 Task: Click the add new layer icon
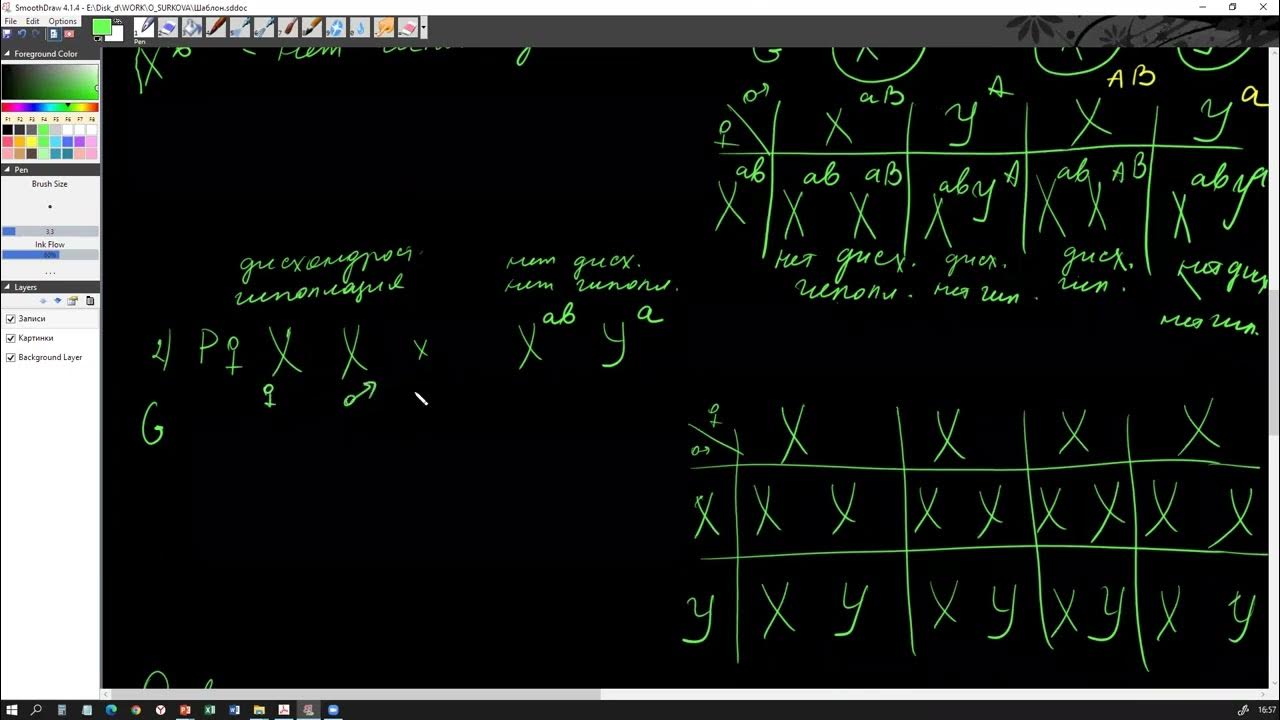tap(72, 301)
